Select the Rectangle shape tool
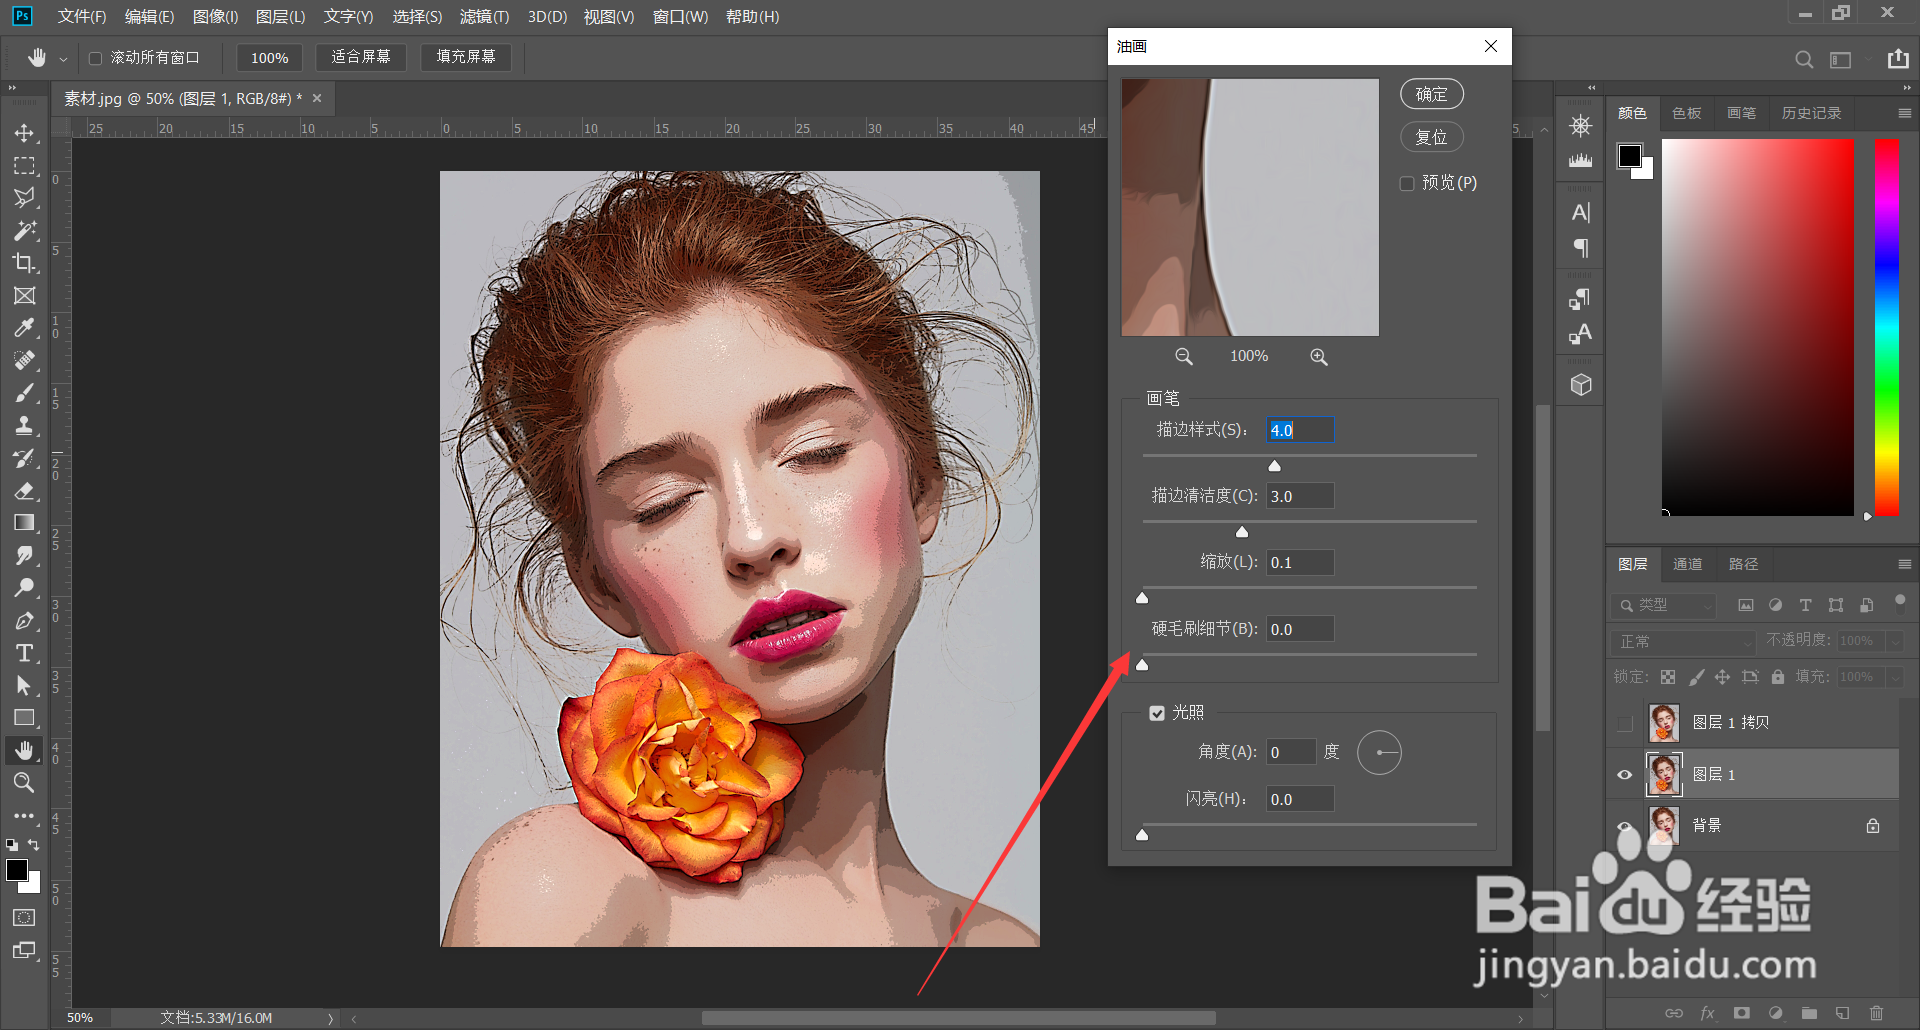The height and width of the screenshot is (1030, 1920). pyautogui.click(x=24, y=718)
